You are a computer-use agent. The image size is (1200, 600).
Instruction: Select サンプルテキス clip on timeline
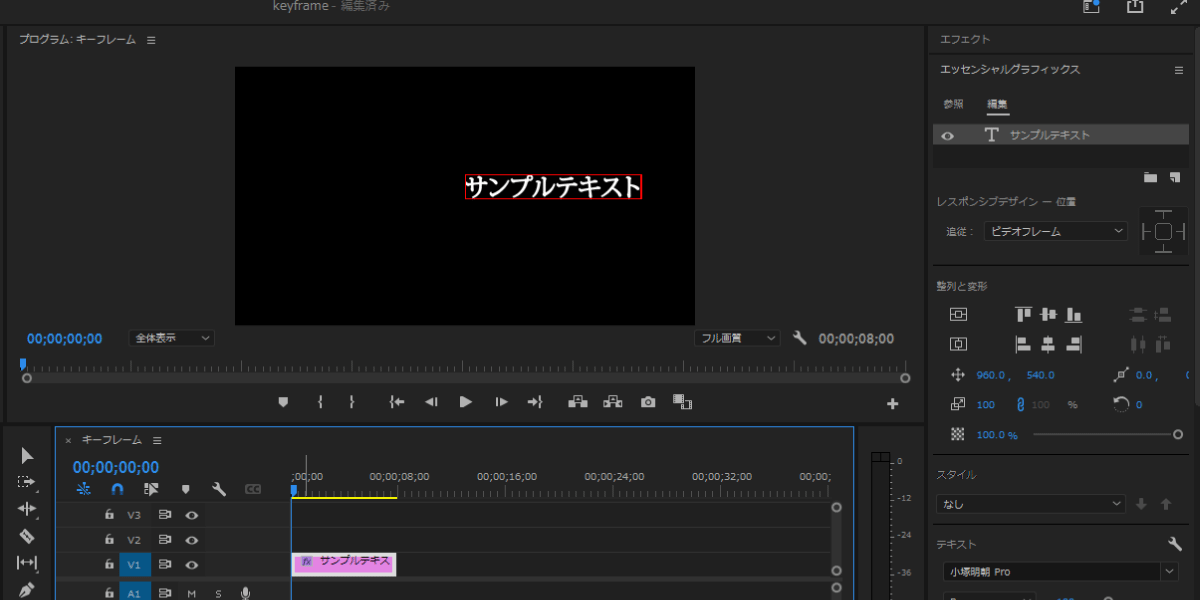(344, 563)
